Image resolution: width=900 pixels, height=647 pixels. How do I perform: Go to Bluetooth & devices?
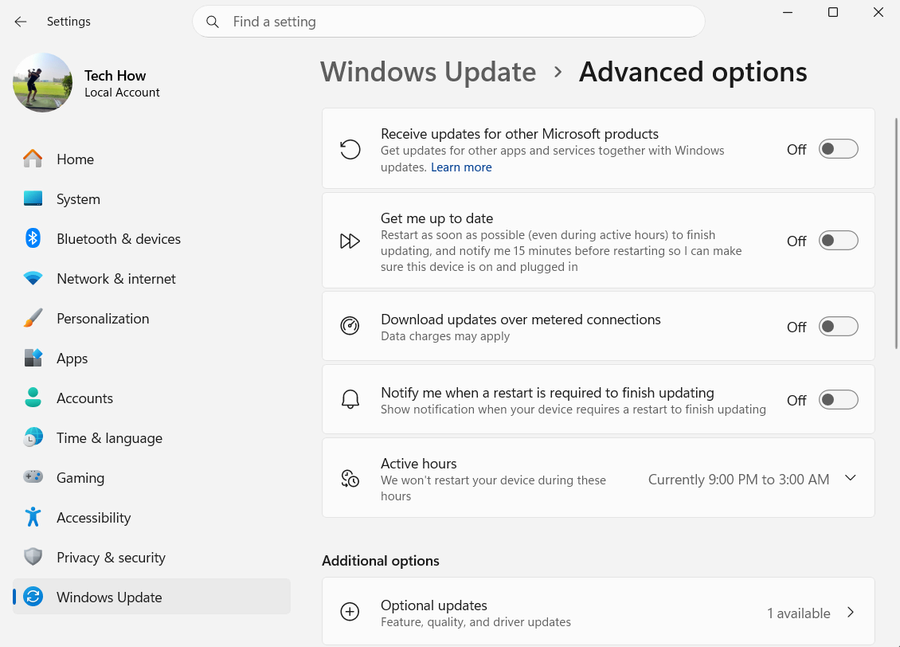[152, 238]
